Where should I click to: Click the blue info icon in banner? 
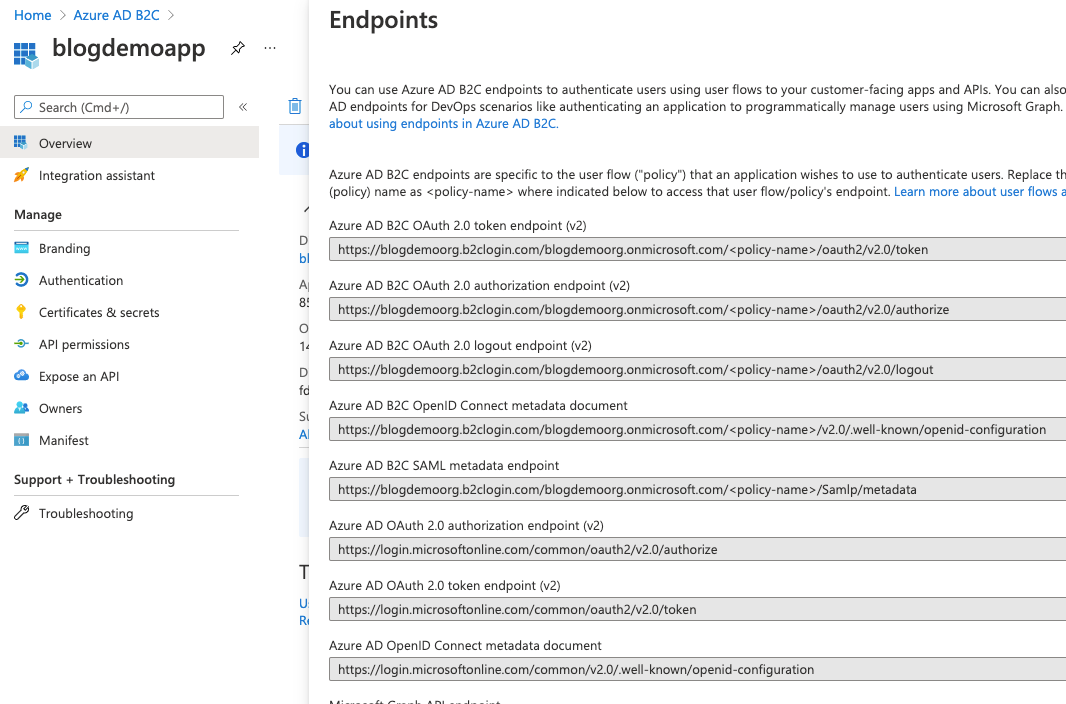coord(302,150)
